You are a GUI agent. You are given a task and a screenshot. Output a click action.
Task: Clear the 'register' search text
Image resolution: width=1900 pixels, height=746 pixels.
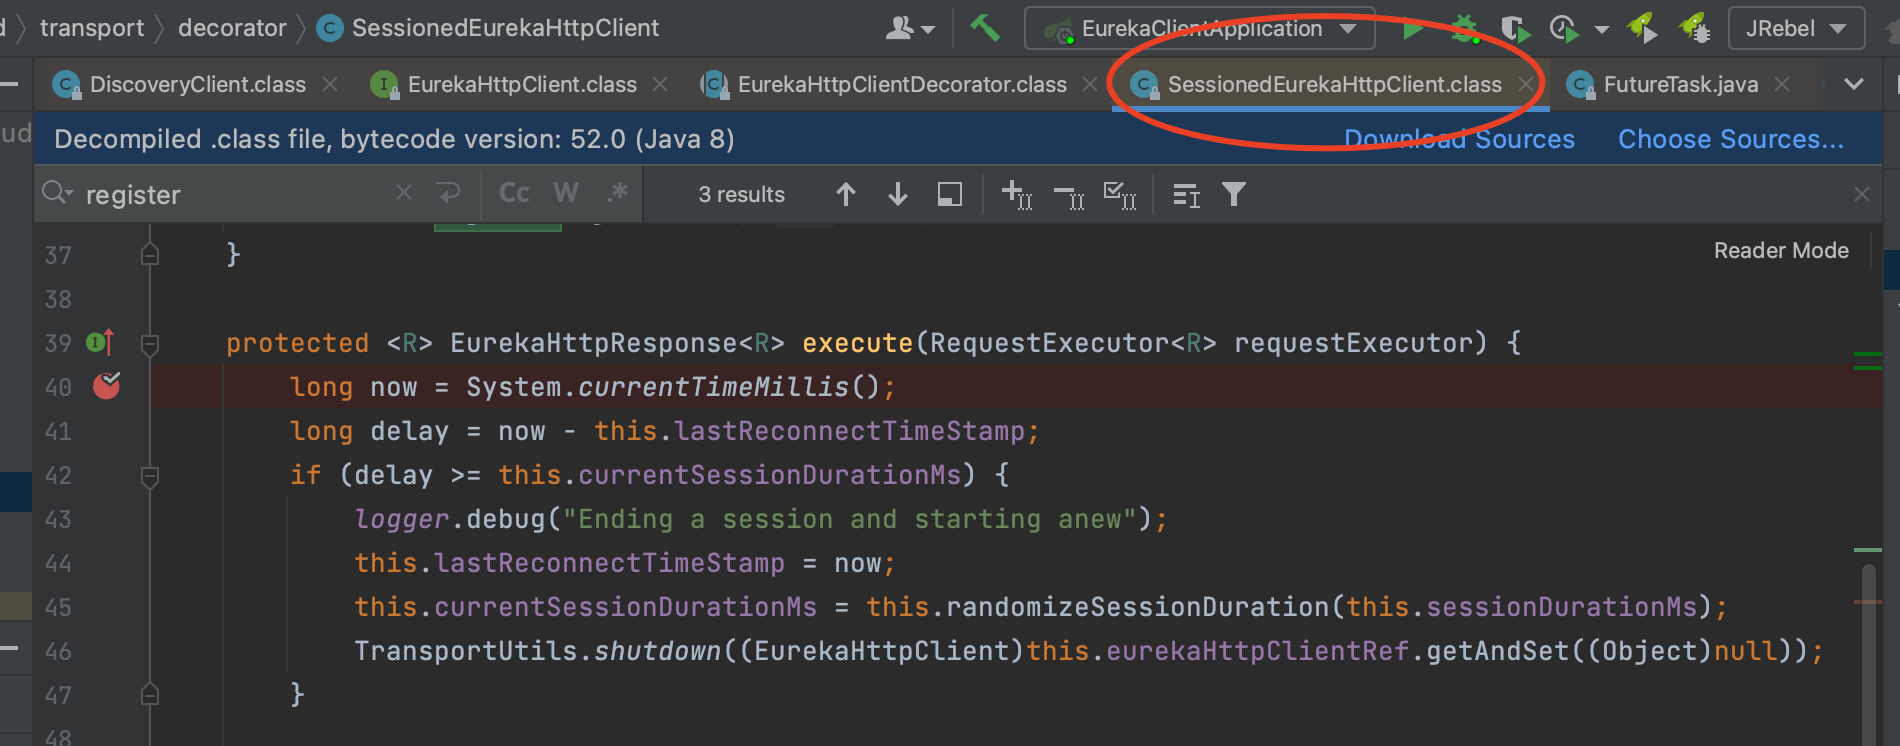404,192
